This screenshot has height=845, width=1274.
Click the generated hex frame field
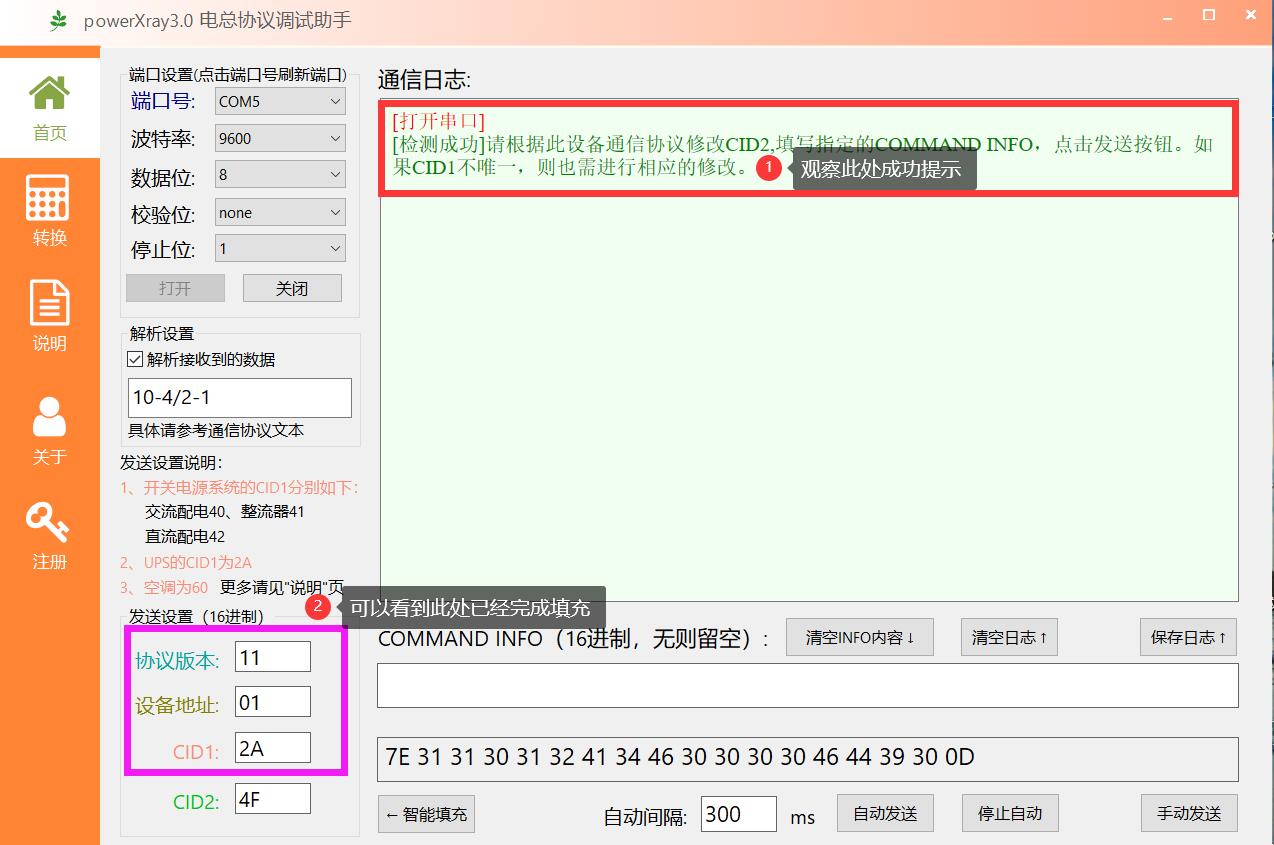coord(808,758)
